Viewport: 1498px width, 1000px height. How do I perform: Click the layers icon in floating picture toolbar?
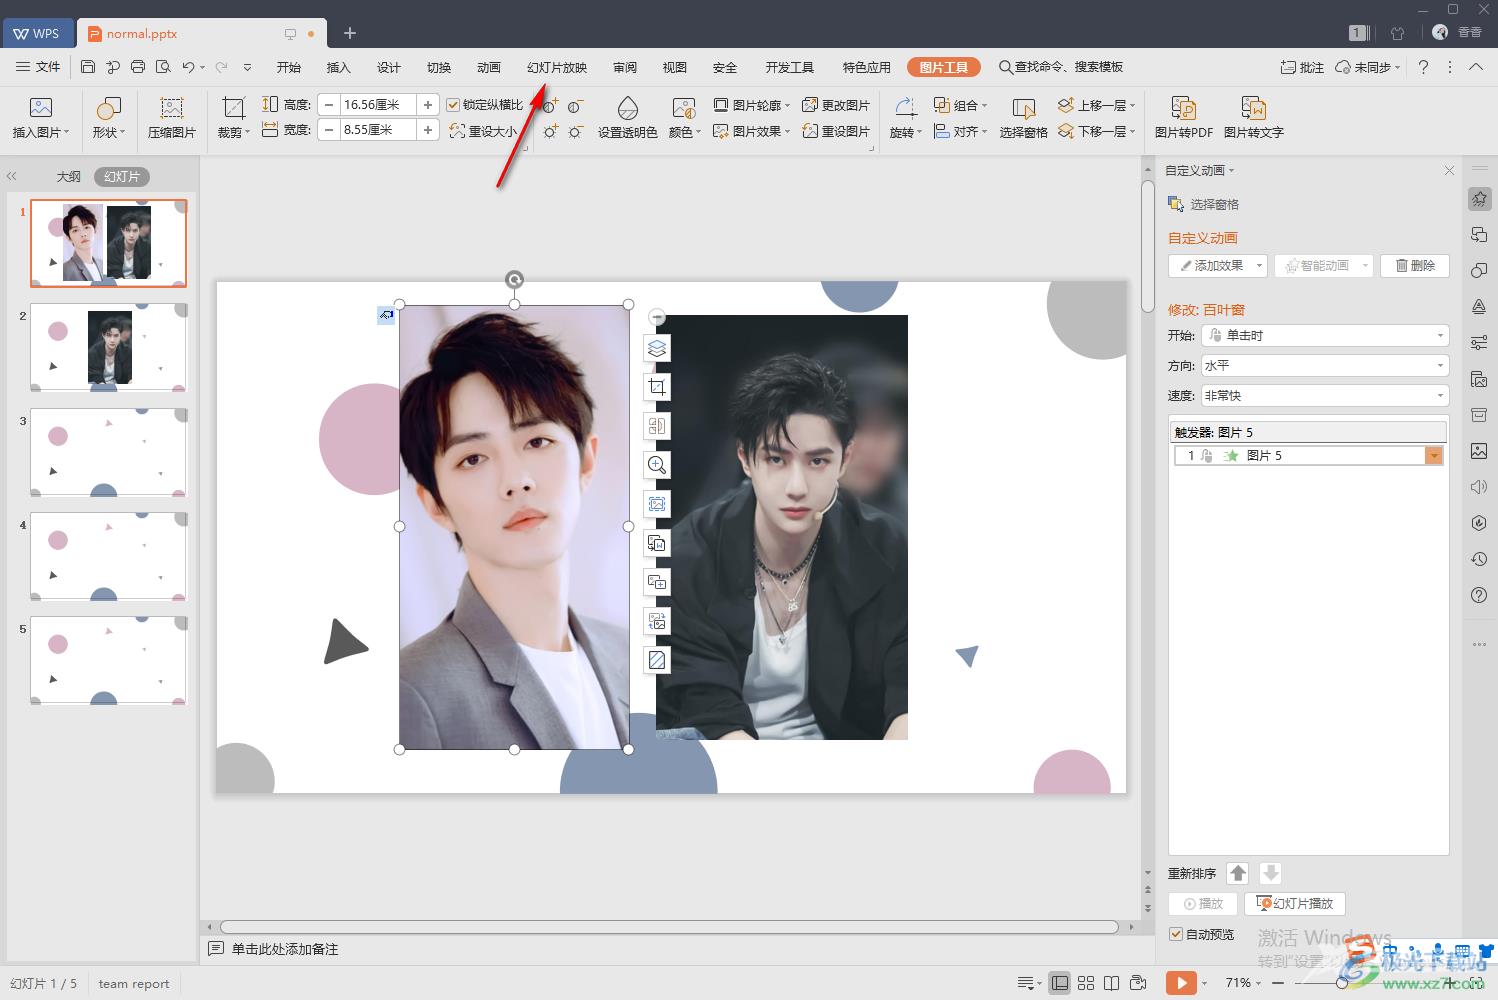657,348
